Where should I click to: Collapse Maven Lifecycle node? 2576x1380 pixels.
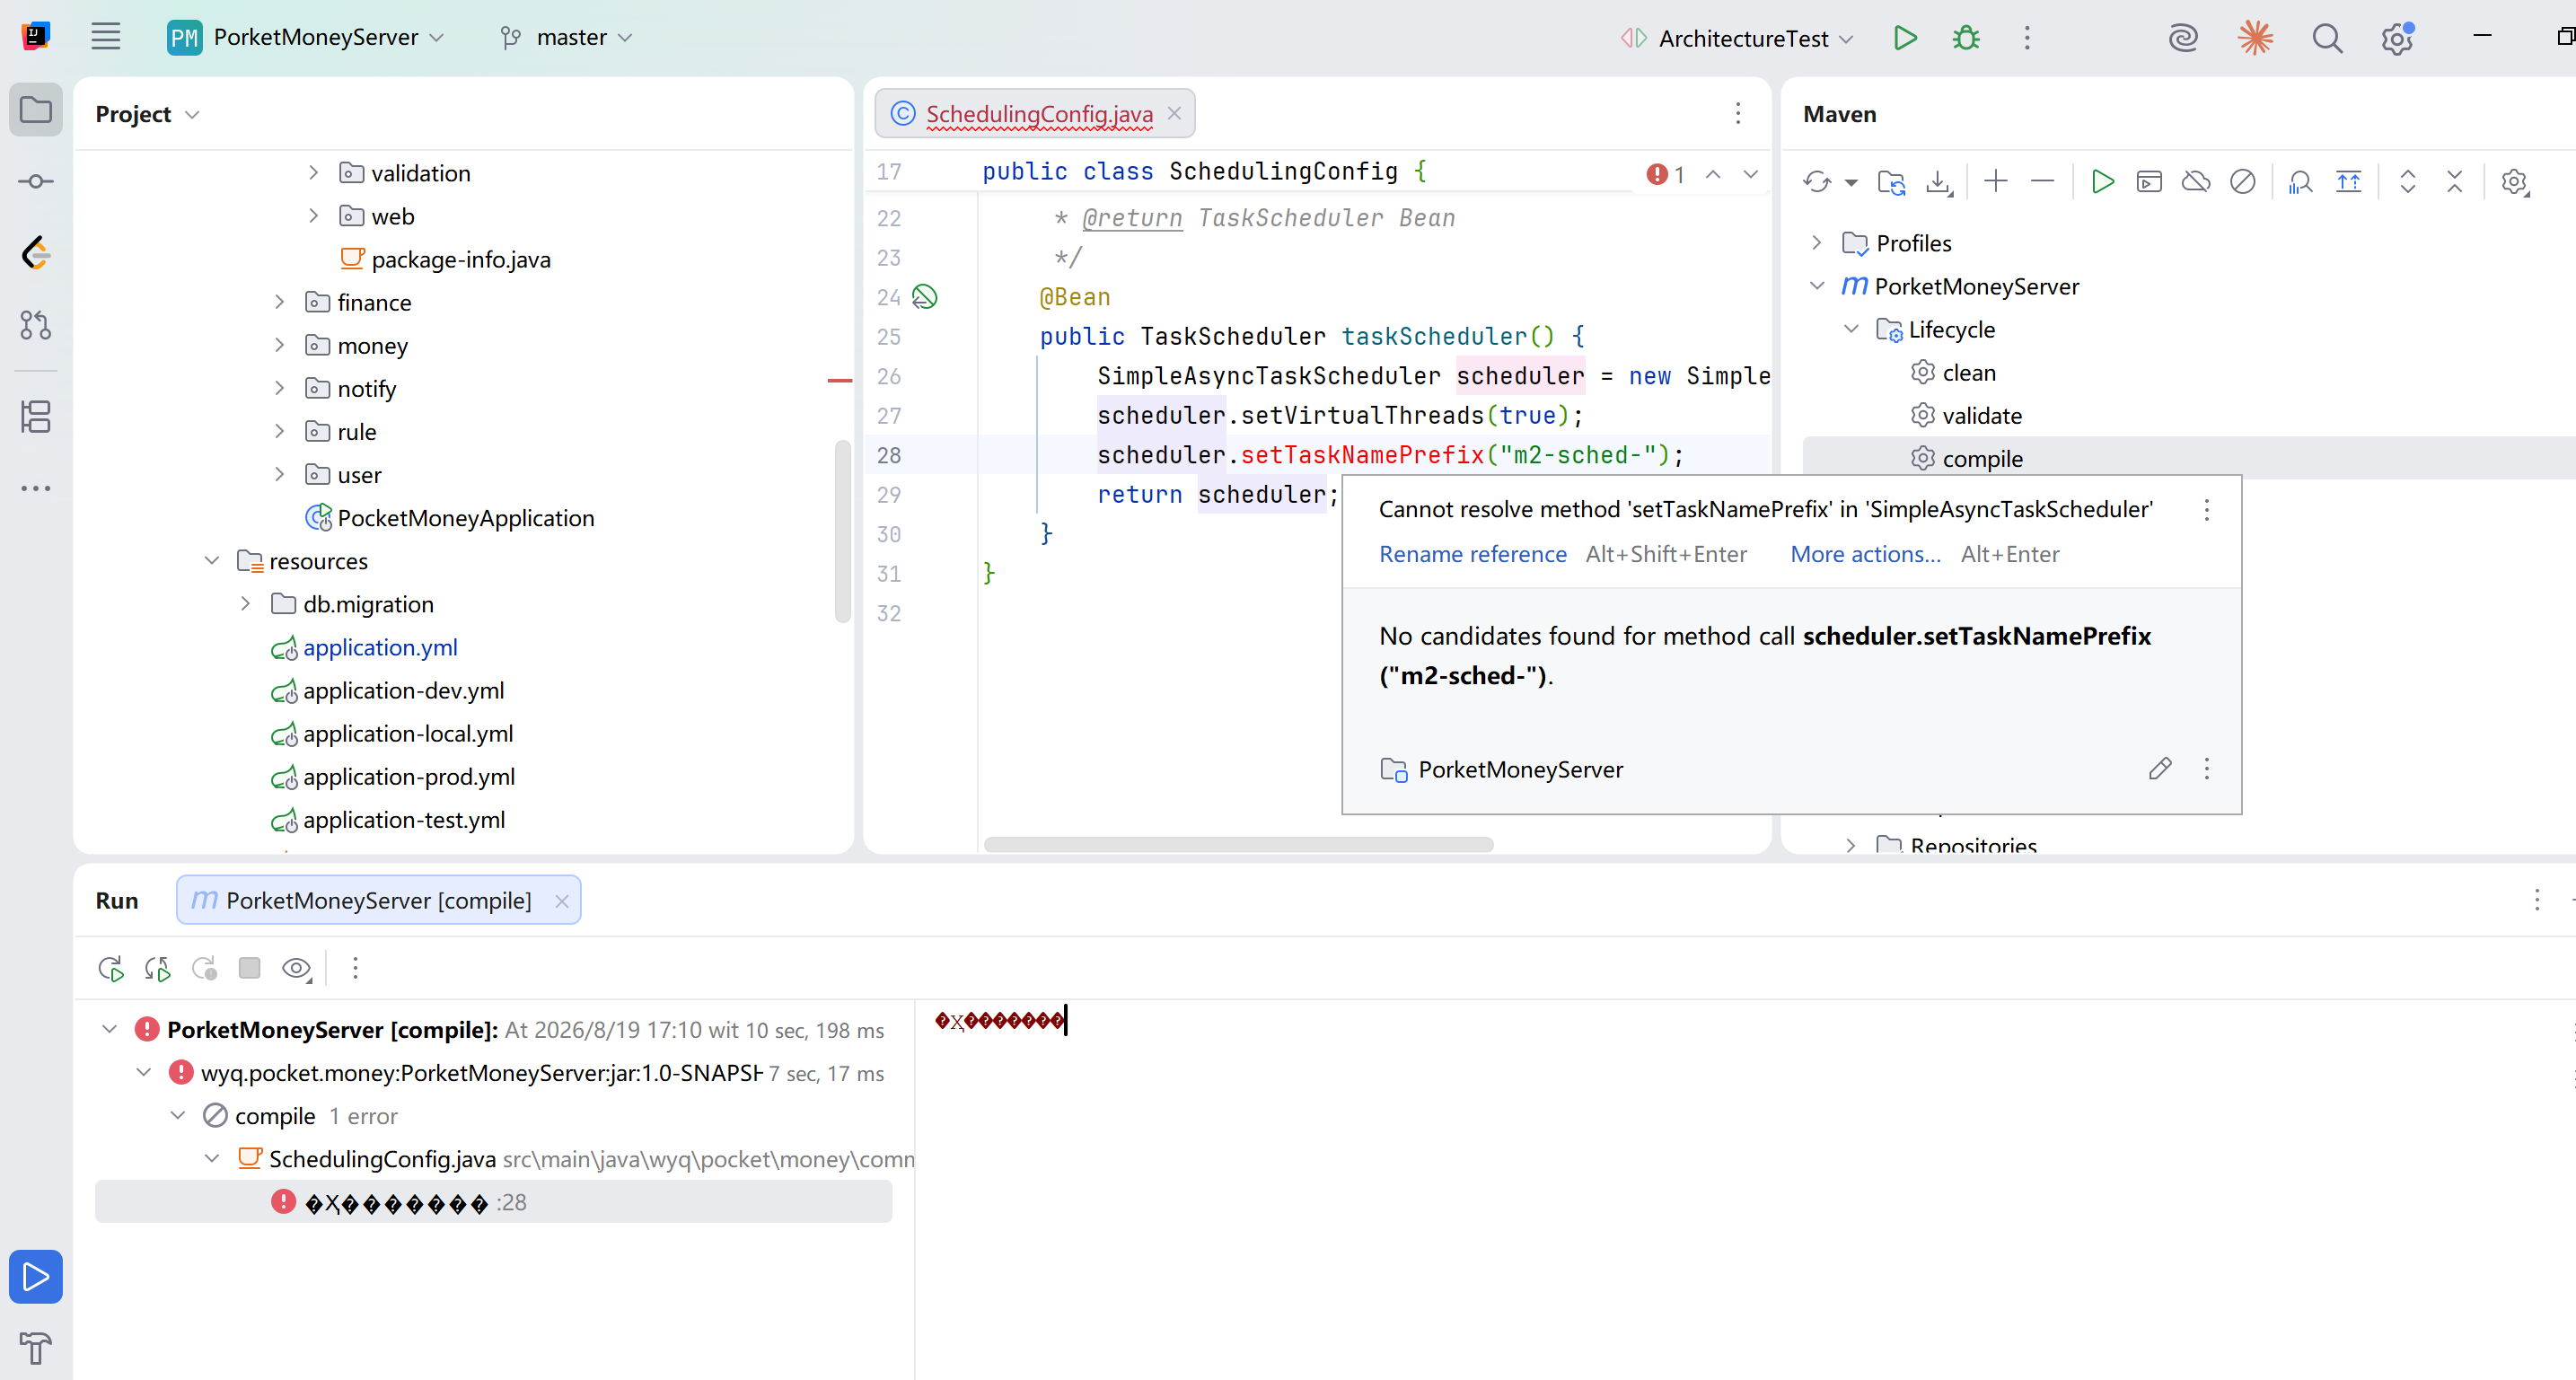(x=1851, y=329)
